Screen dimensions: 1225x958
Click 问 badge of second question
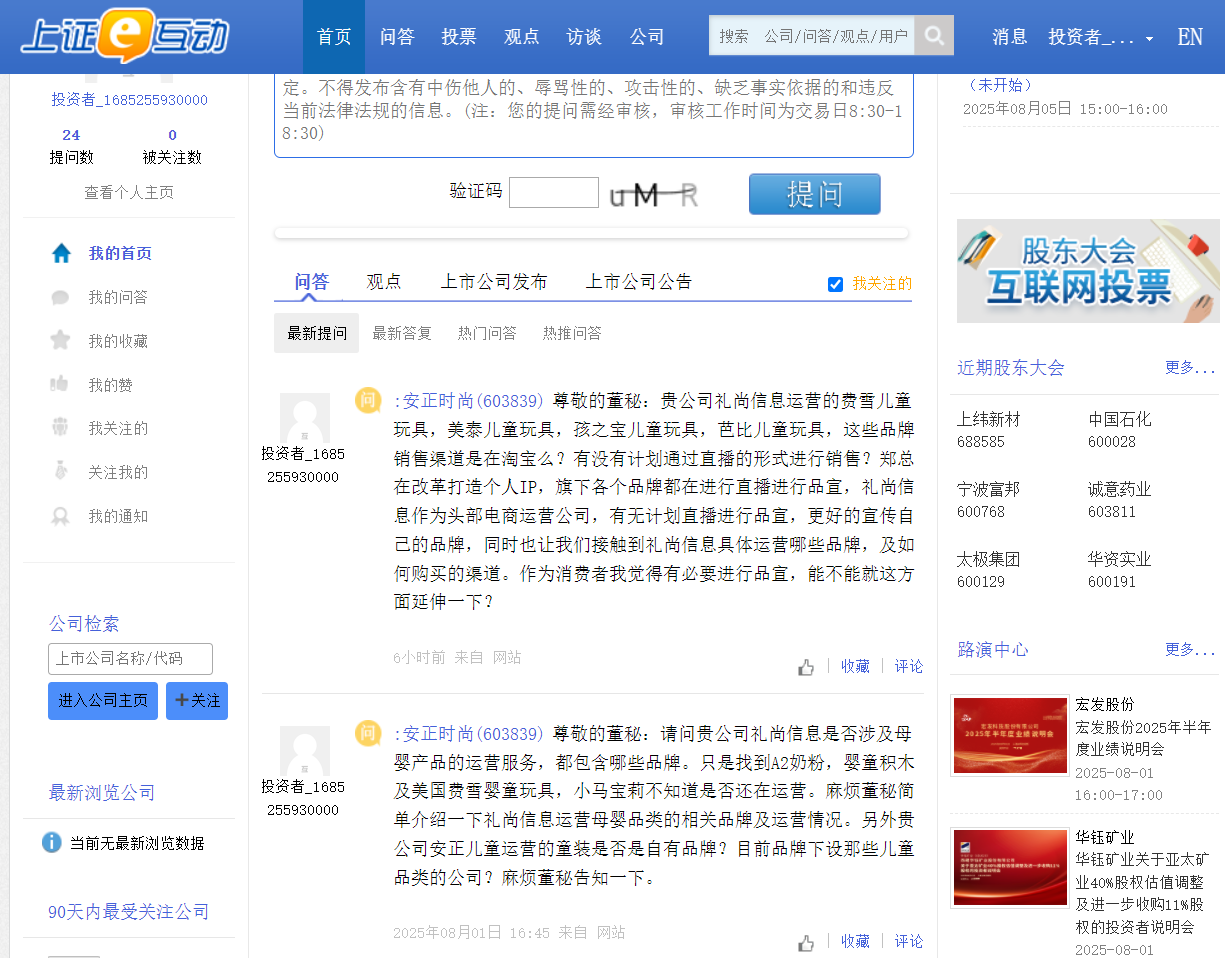click(x=368, y=733)
